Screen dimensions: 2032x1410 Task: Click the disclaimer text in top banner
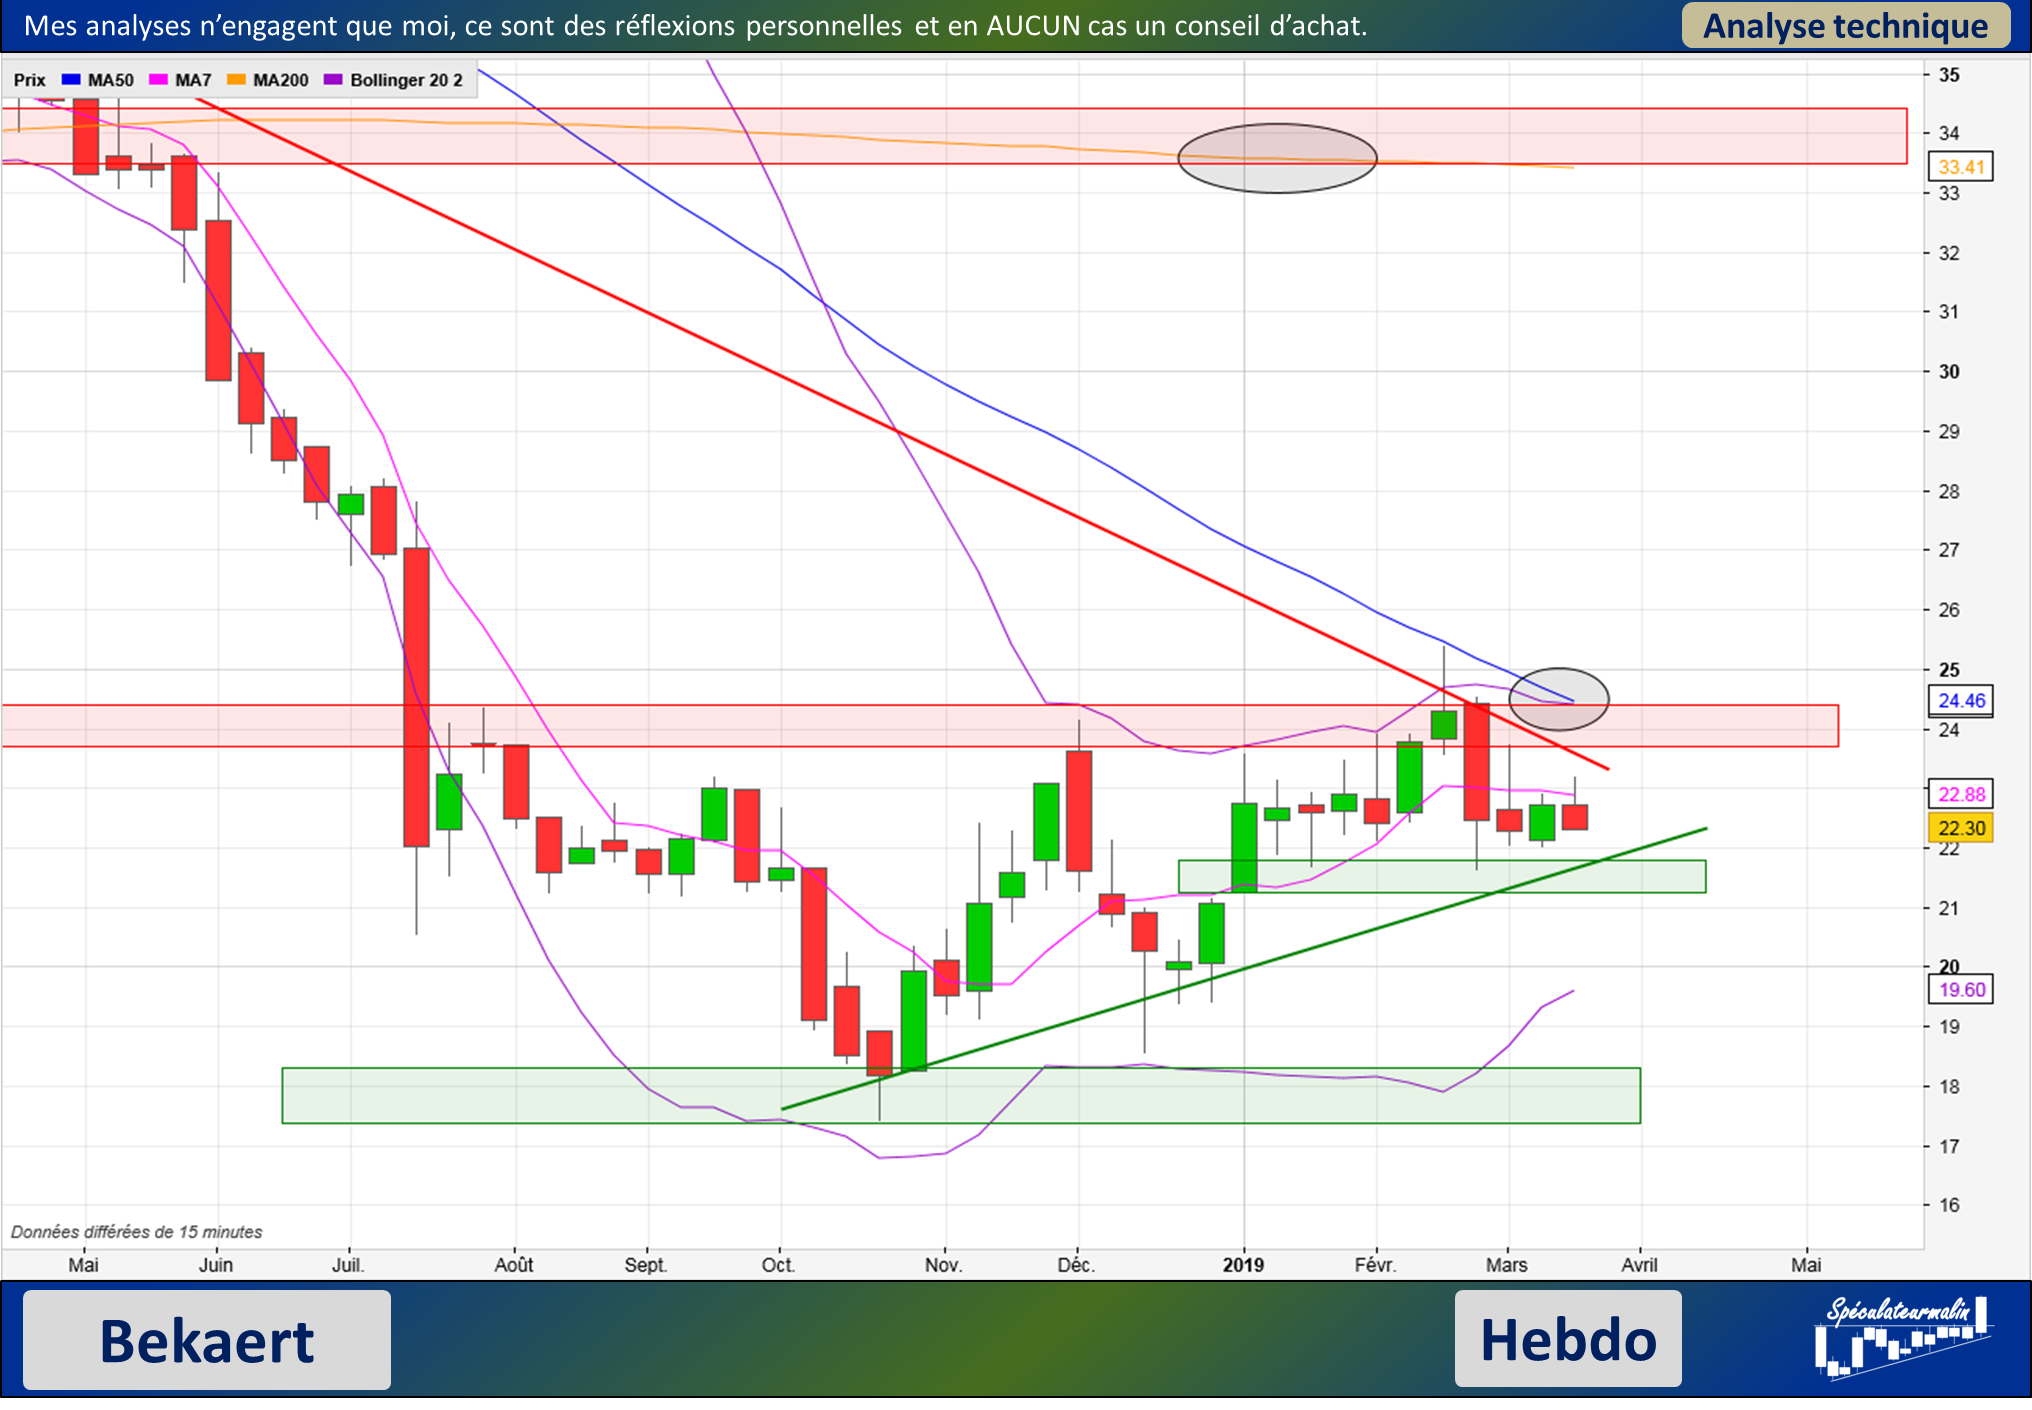pos(695,26)
